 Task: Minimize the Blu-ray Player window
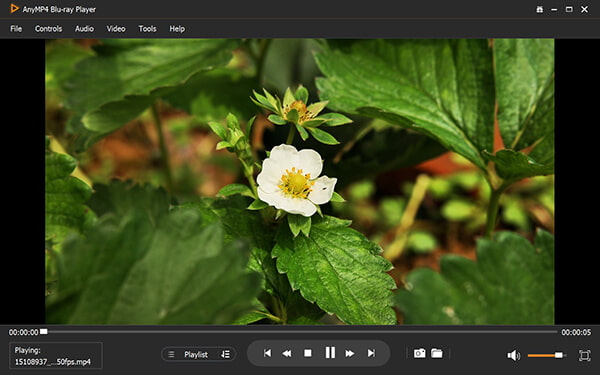coord(554,10)
